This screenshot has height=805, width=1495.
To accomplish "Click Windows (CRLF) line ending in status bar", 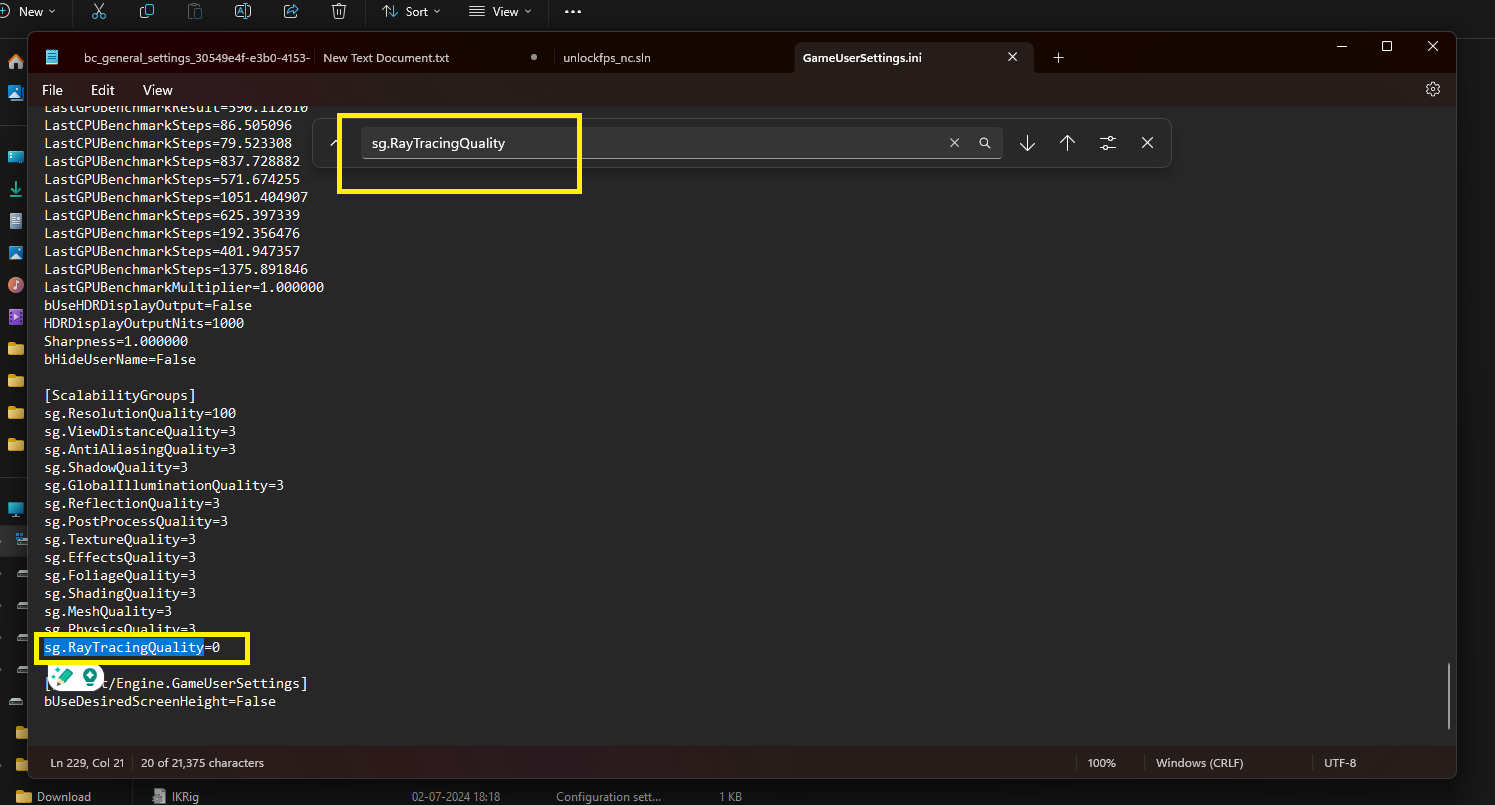I will click(1199, 763).
